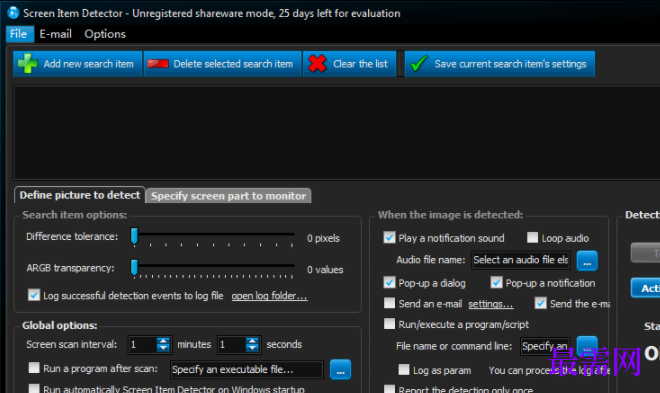Browse for file name or command line program
Viewport: 660px width, 393px height.
[x=587, y=345]
